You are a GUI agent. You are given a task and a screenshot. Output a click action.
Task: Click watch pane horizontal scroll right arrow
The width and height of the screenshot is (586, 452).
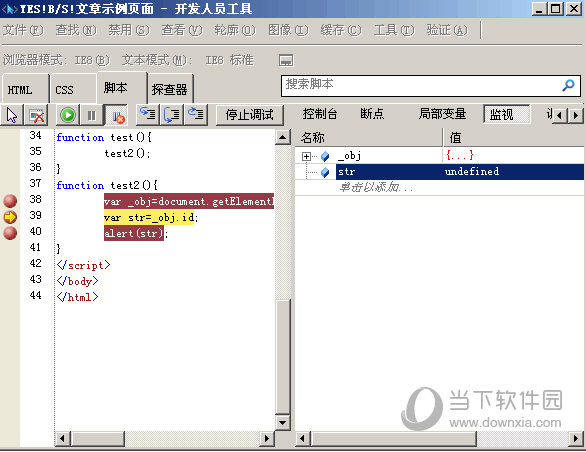click(x=576, y=439)
